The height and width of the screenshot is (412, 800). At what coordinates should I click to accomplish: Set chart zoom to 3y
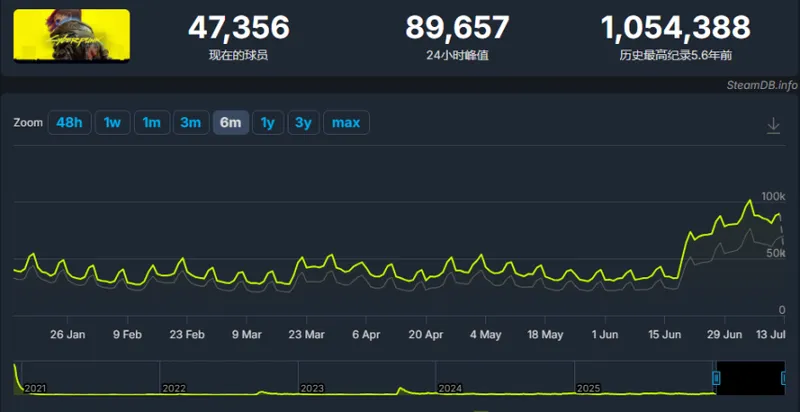pyautogui.click(x=304, y=123)
